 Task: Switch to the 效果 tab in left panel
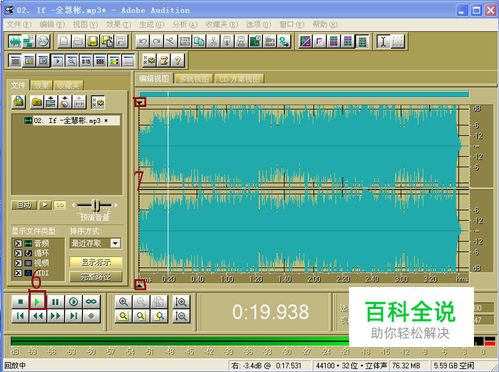pyautogui.click(x=42, y=85)
